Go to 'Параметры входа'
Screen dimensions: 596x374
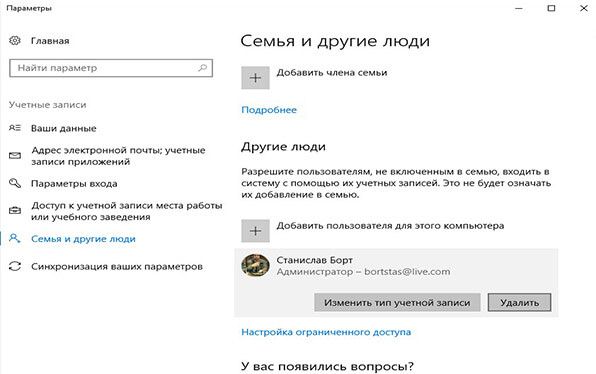[x=74, y=184]
